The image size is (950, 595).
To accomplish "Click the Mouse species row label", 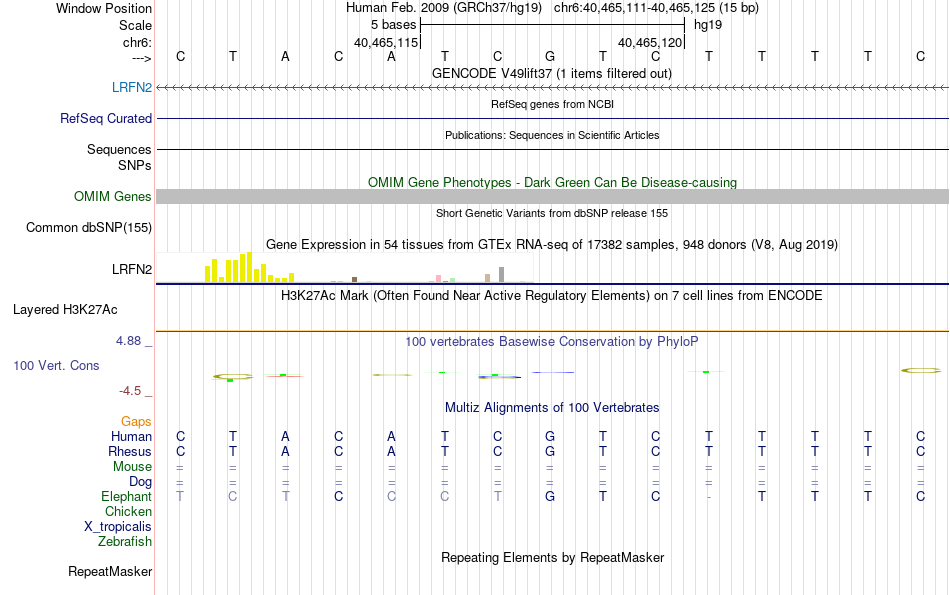I will 132,467.
